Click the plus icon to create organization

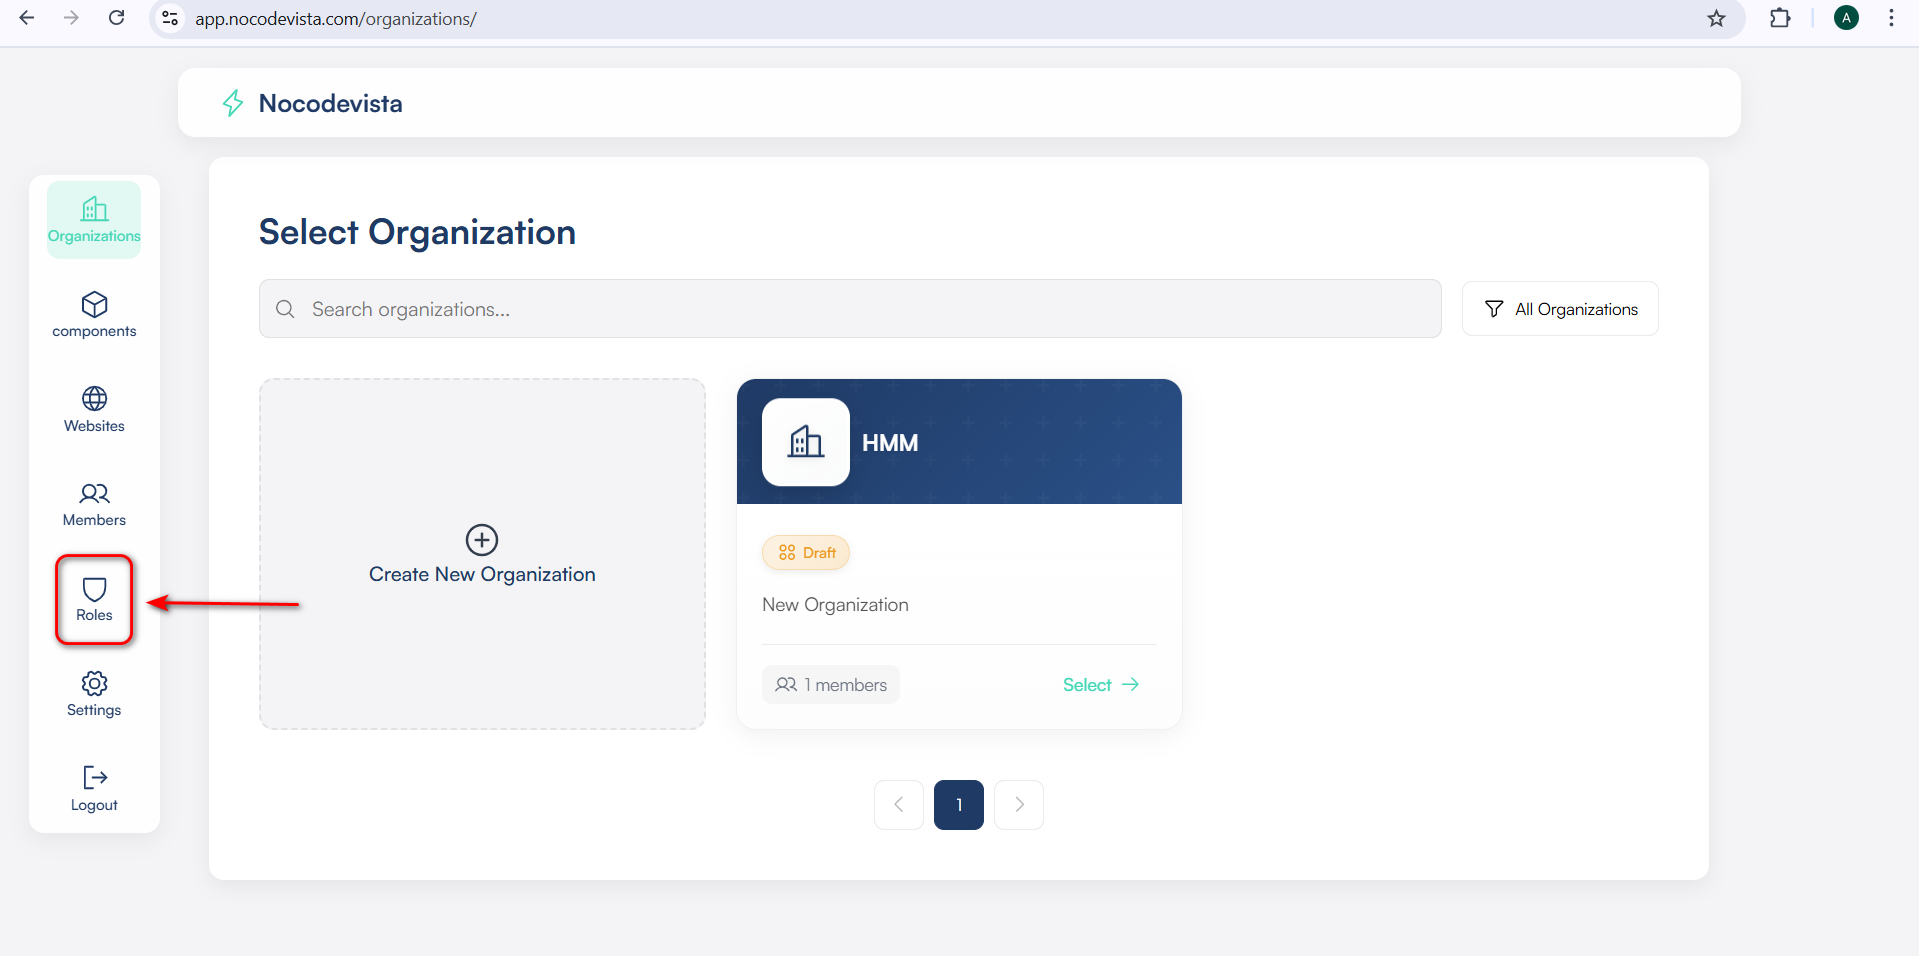pyautogui.click(x=482, y=540)
